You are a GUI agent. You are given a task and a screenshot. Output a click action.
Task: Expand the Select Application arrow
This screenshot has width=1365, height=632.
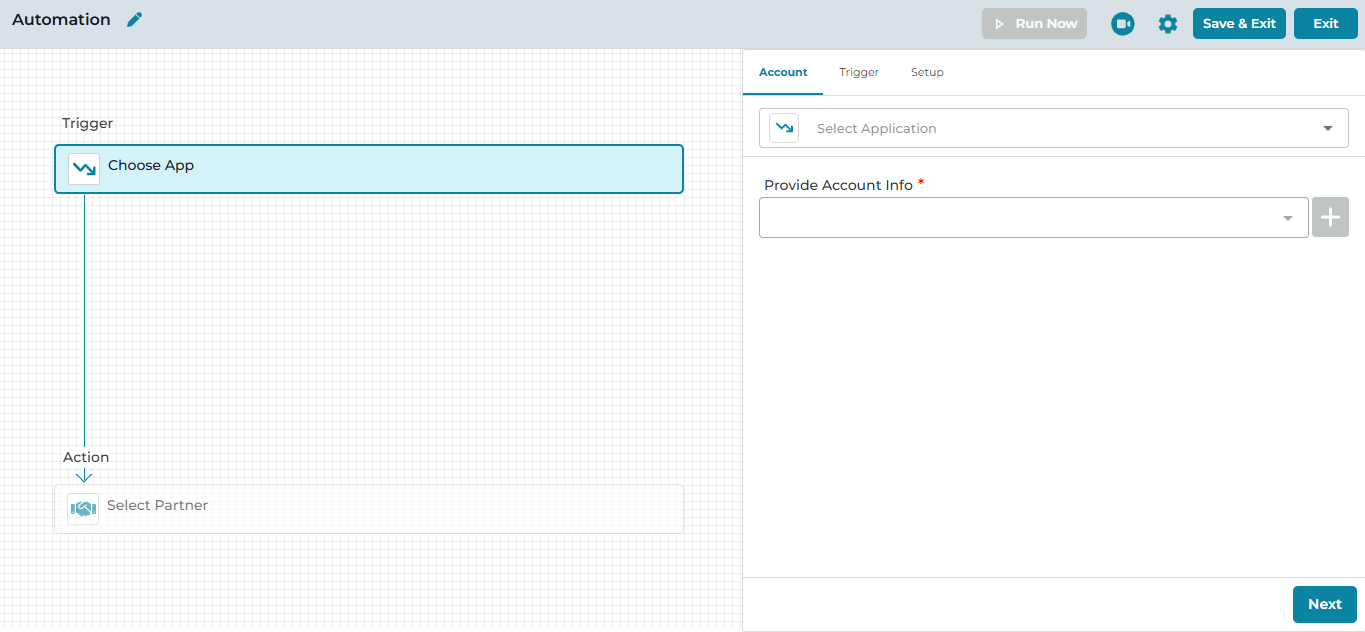(x=1328, y=128)
